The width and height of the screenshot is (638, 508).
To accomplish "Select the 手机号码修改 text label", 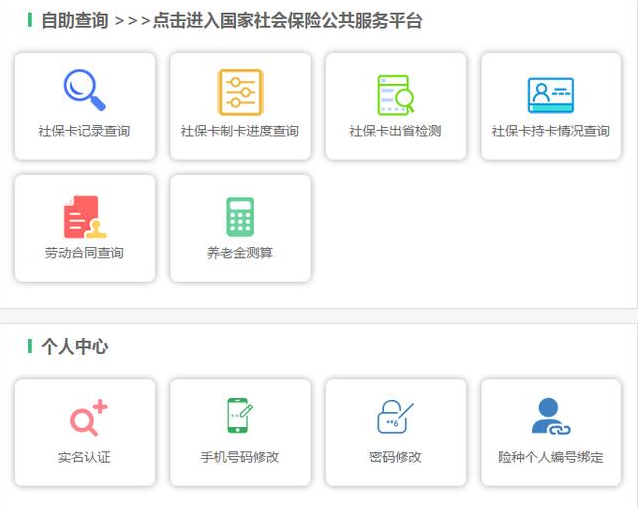I will pyautogui.click(x=240, y=457).
